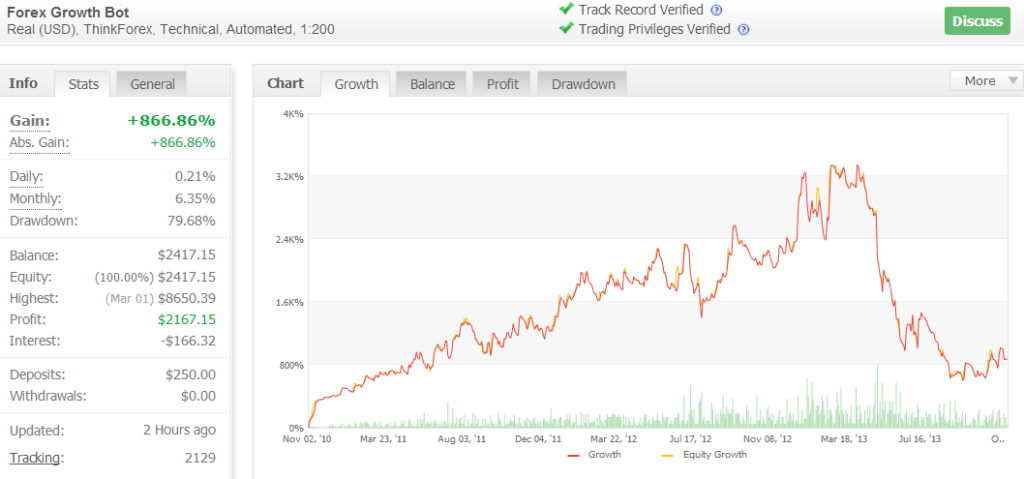Switch to the Drawdown chart tab
Viewport: 1024px width, 479px height.
click(583, 84)
